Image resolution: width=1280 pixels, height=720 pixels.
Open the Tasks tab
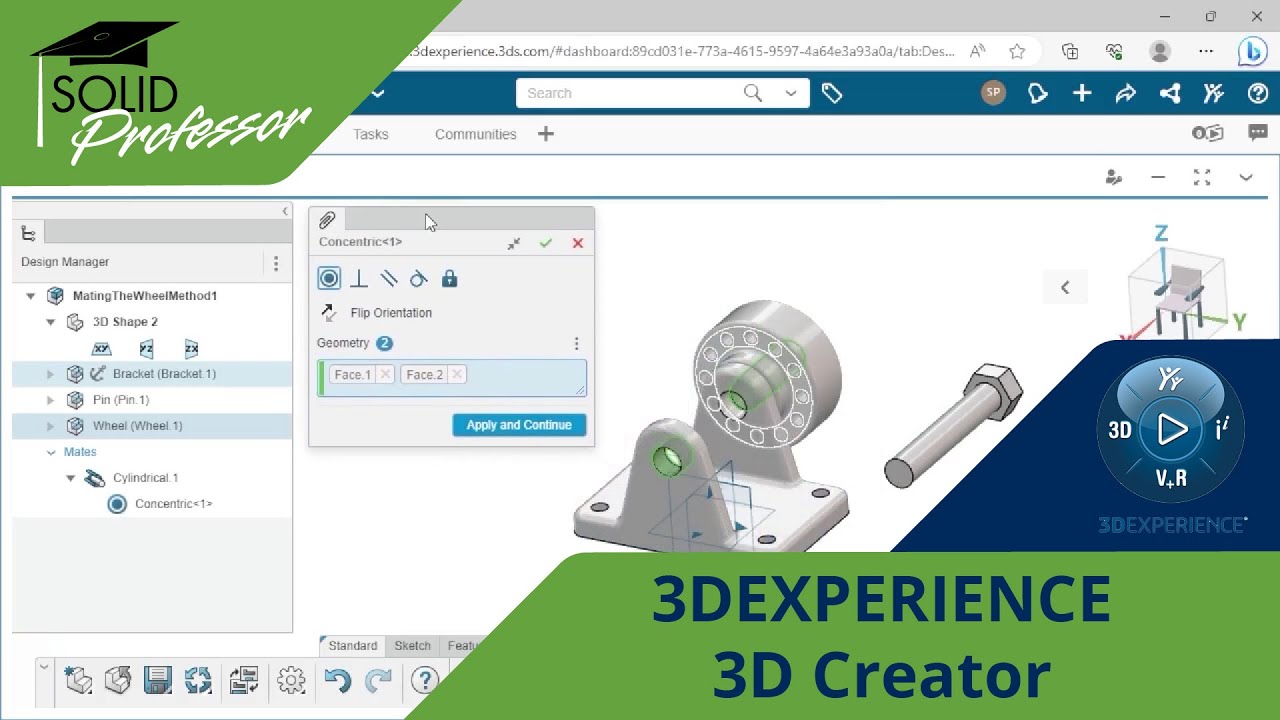pos(371,134)
